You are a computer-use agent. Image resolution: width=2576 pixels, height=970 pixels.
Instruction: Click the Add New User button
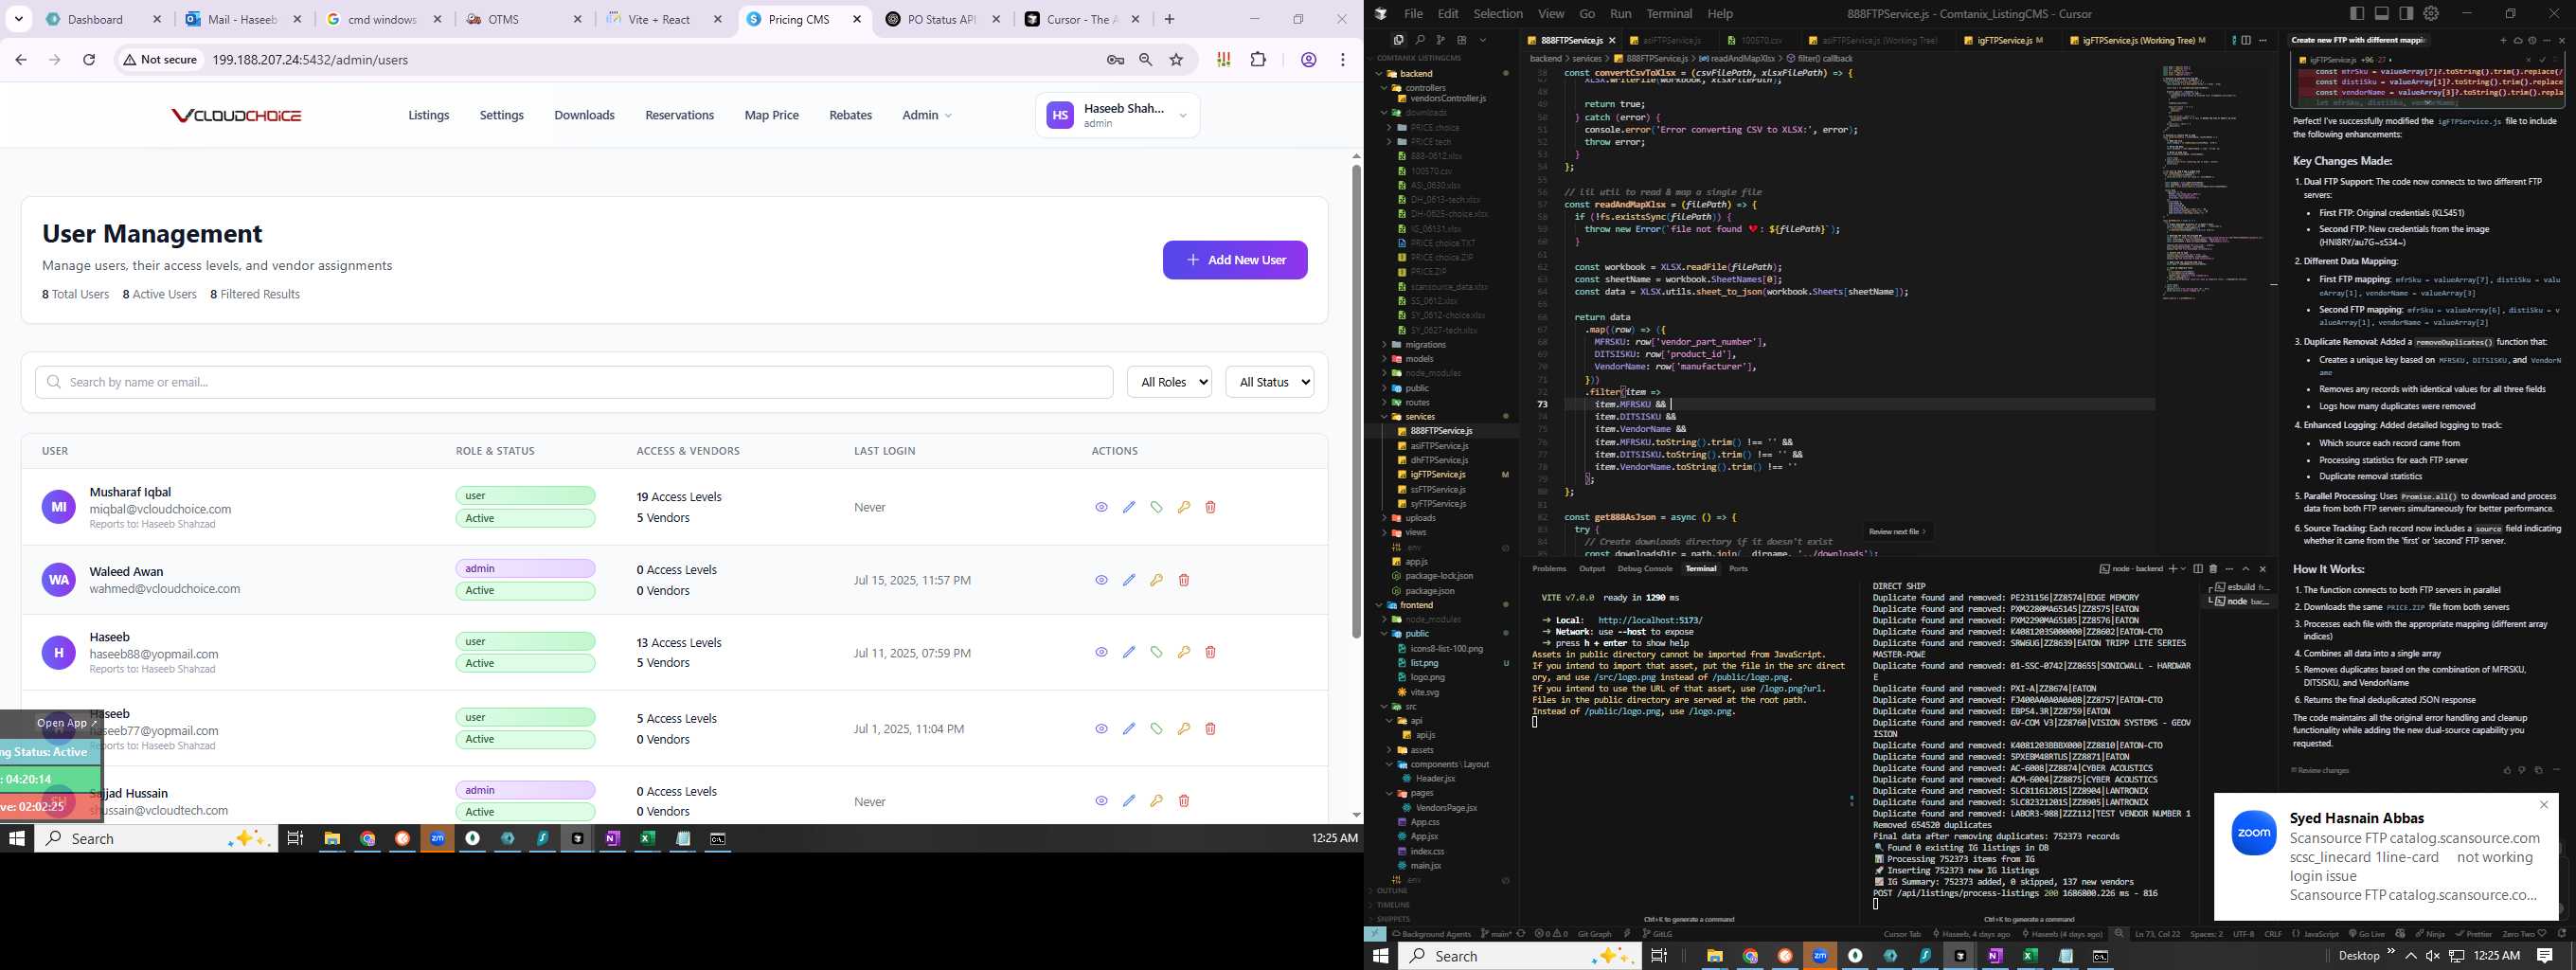pos(1235,260)
